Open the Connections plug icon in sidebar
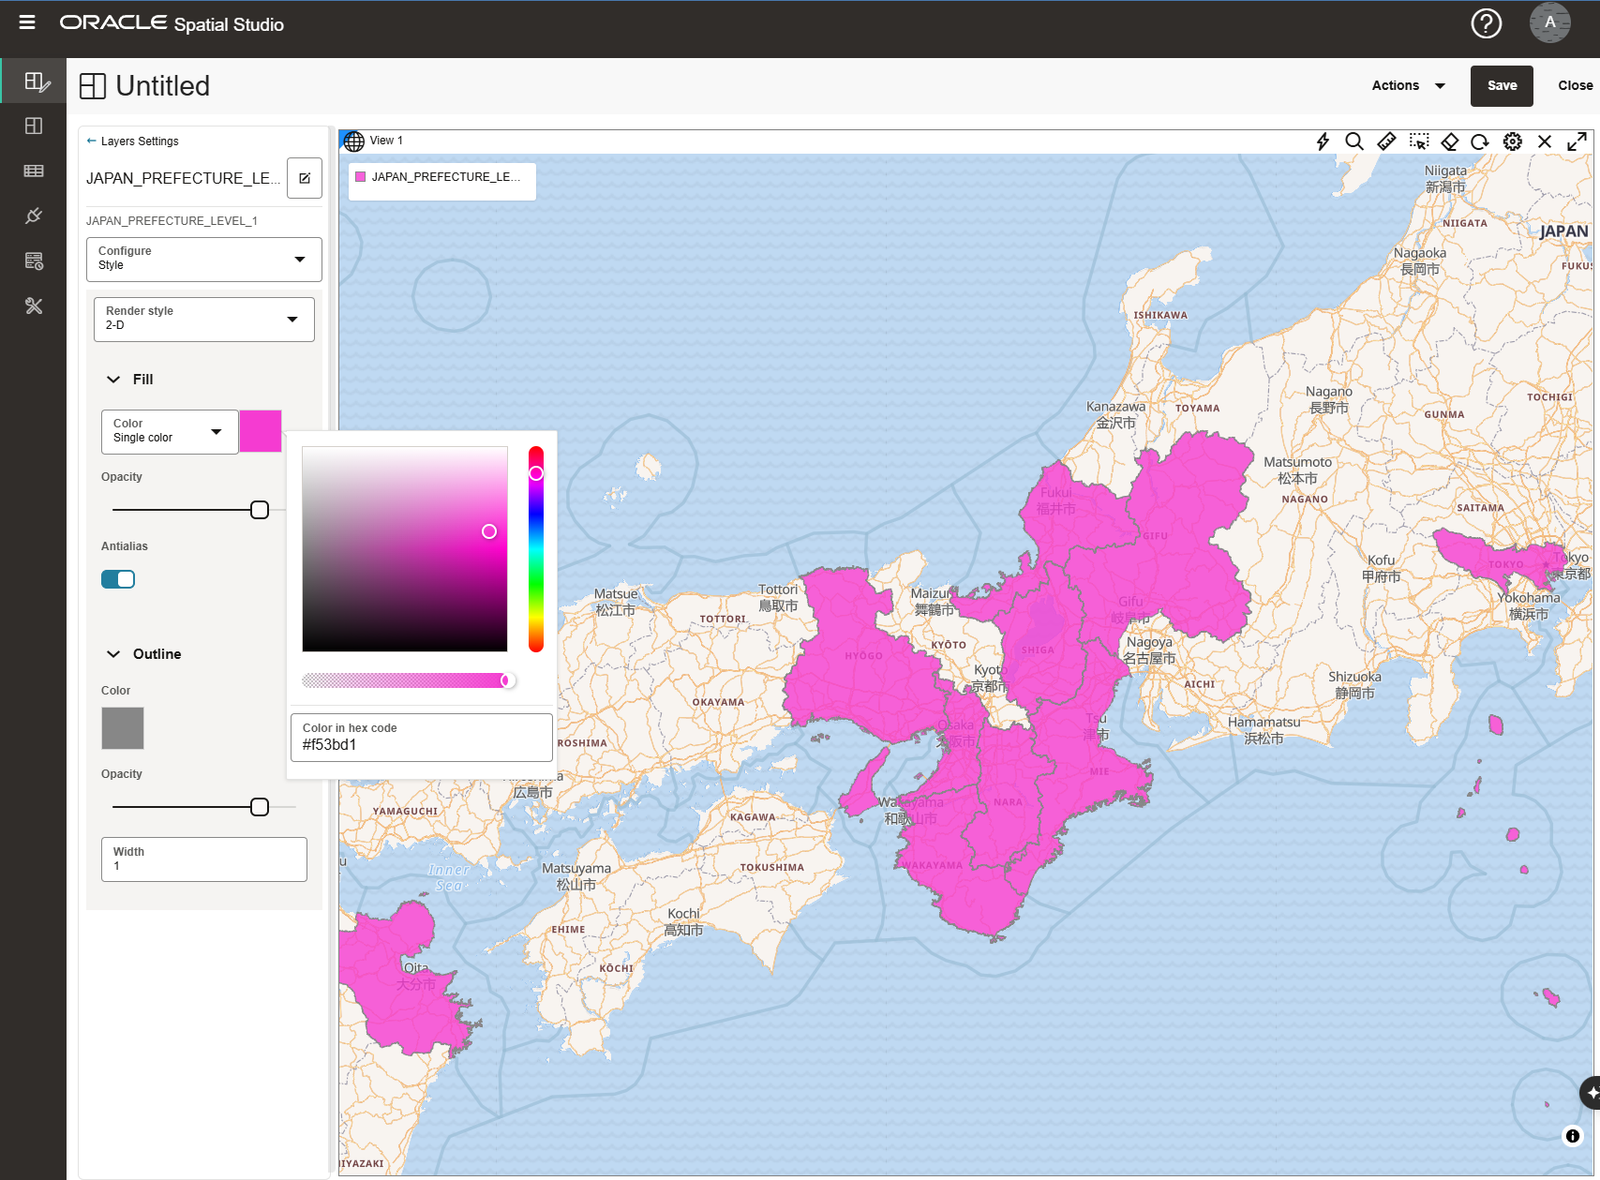The image size is (1600, 1180). pyautogui.click(x=33, y=215)
